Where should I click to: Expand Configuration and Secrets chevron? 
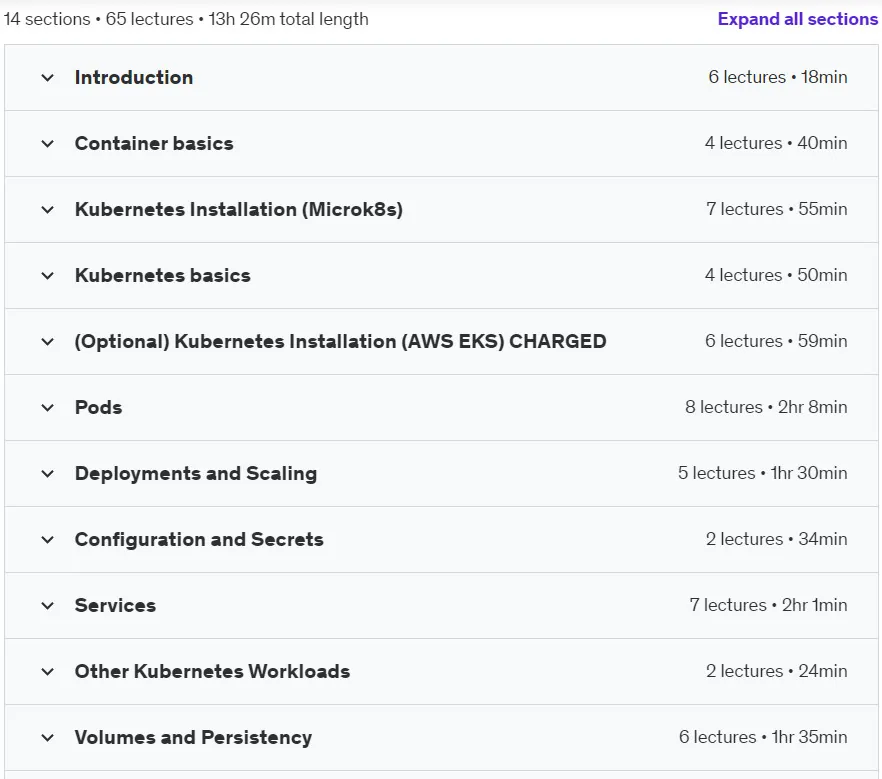(x=48, y=540)
